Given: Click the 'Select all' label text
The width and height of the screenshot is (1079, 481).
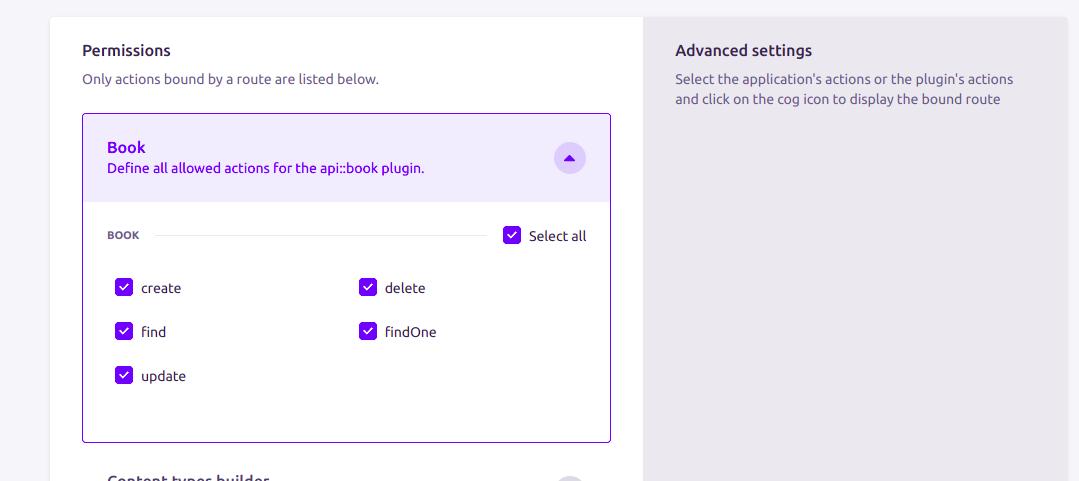Looking at the screenshot, I should 557,236.
